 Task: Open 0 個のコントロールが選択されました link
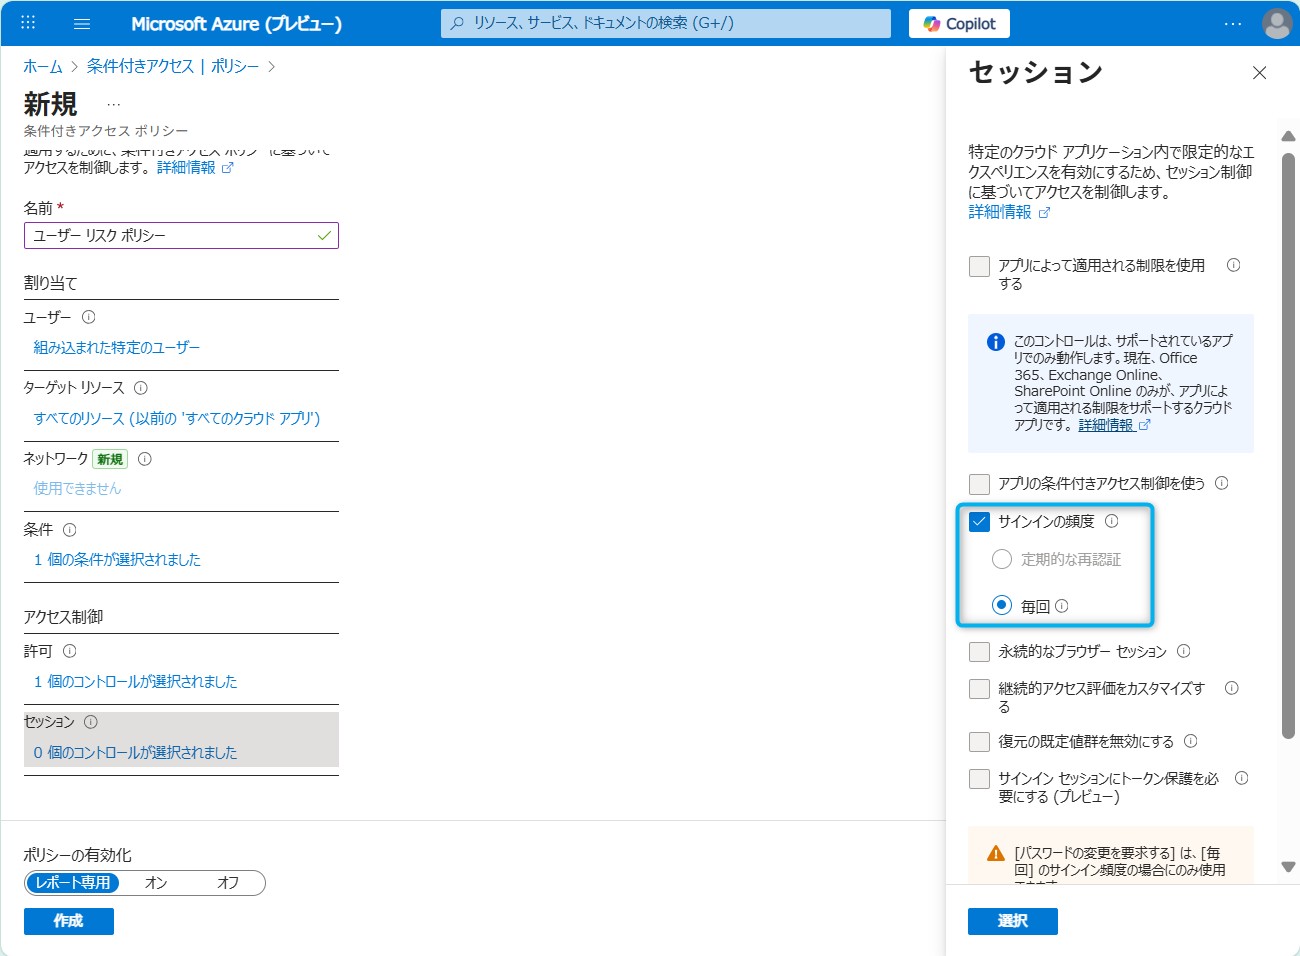135,752
